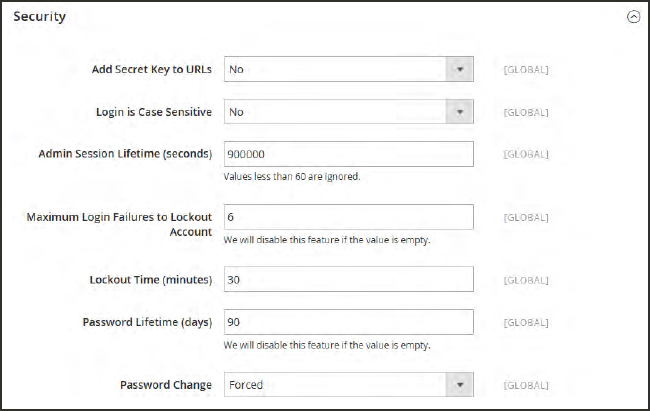Viewport: 651px width, 411px height.
Task: Open the Add Secret Key to URLs dropdown
Action: [x=348, y=69]
